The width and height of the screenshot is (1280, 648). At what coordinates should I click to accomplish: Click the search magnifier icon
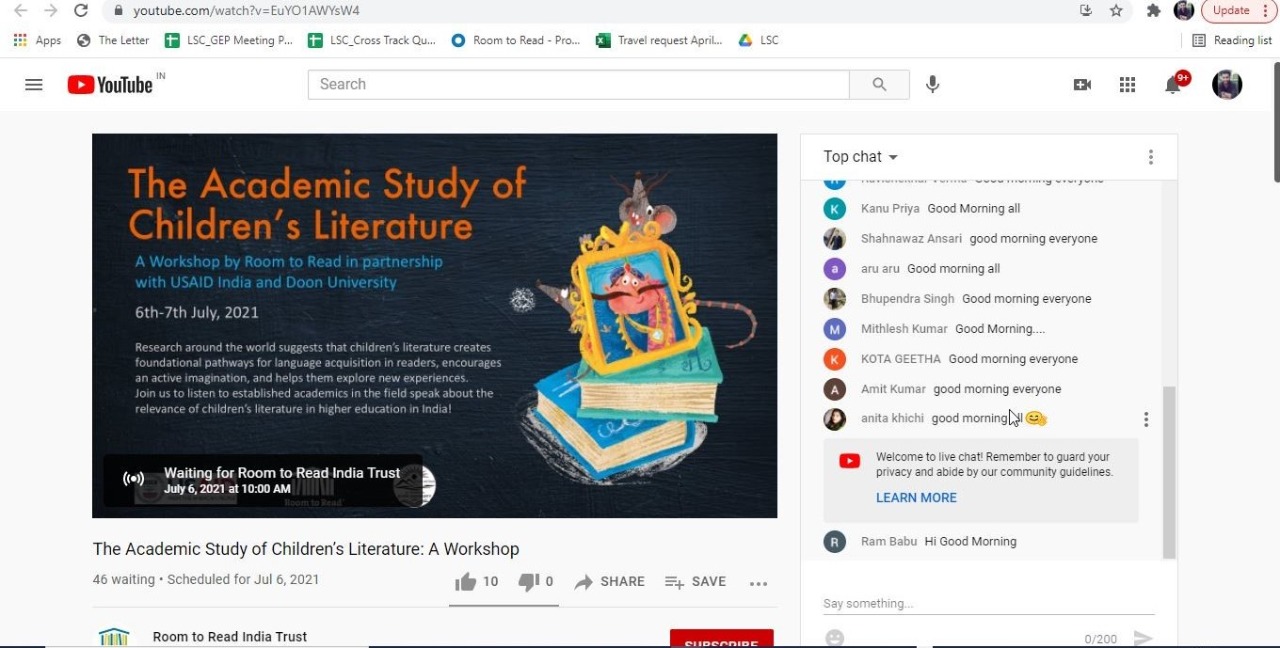pos(878,84)
